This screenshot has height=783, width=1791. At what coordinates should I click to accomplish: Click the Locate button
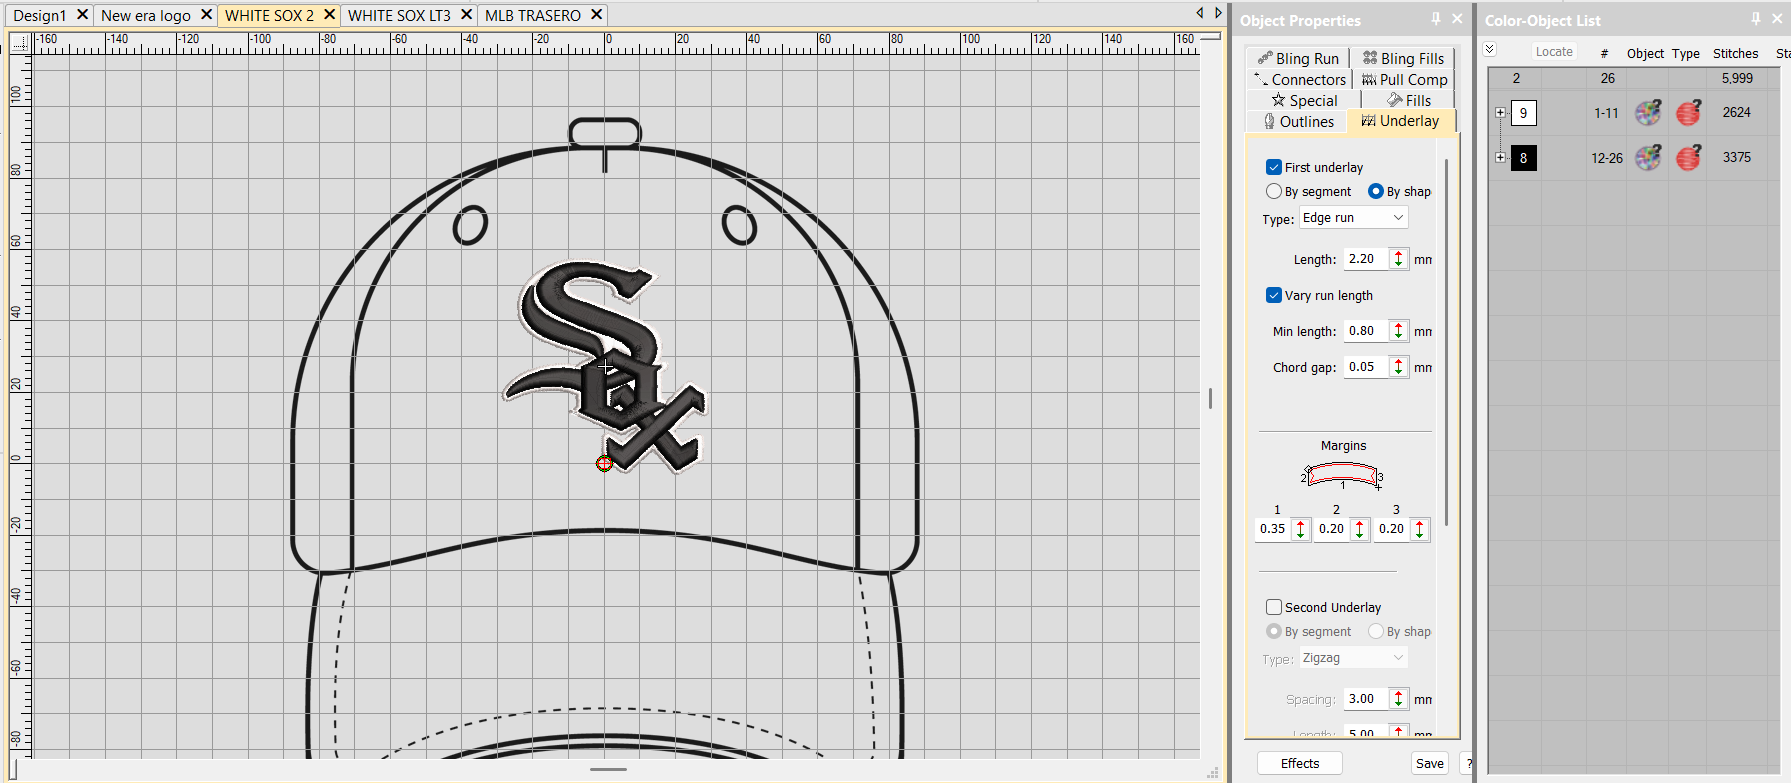coord(1554,51)
